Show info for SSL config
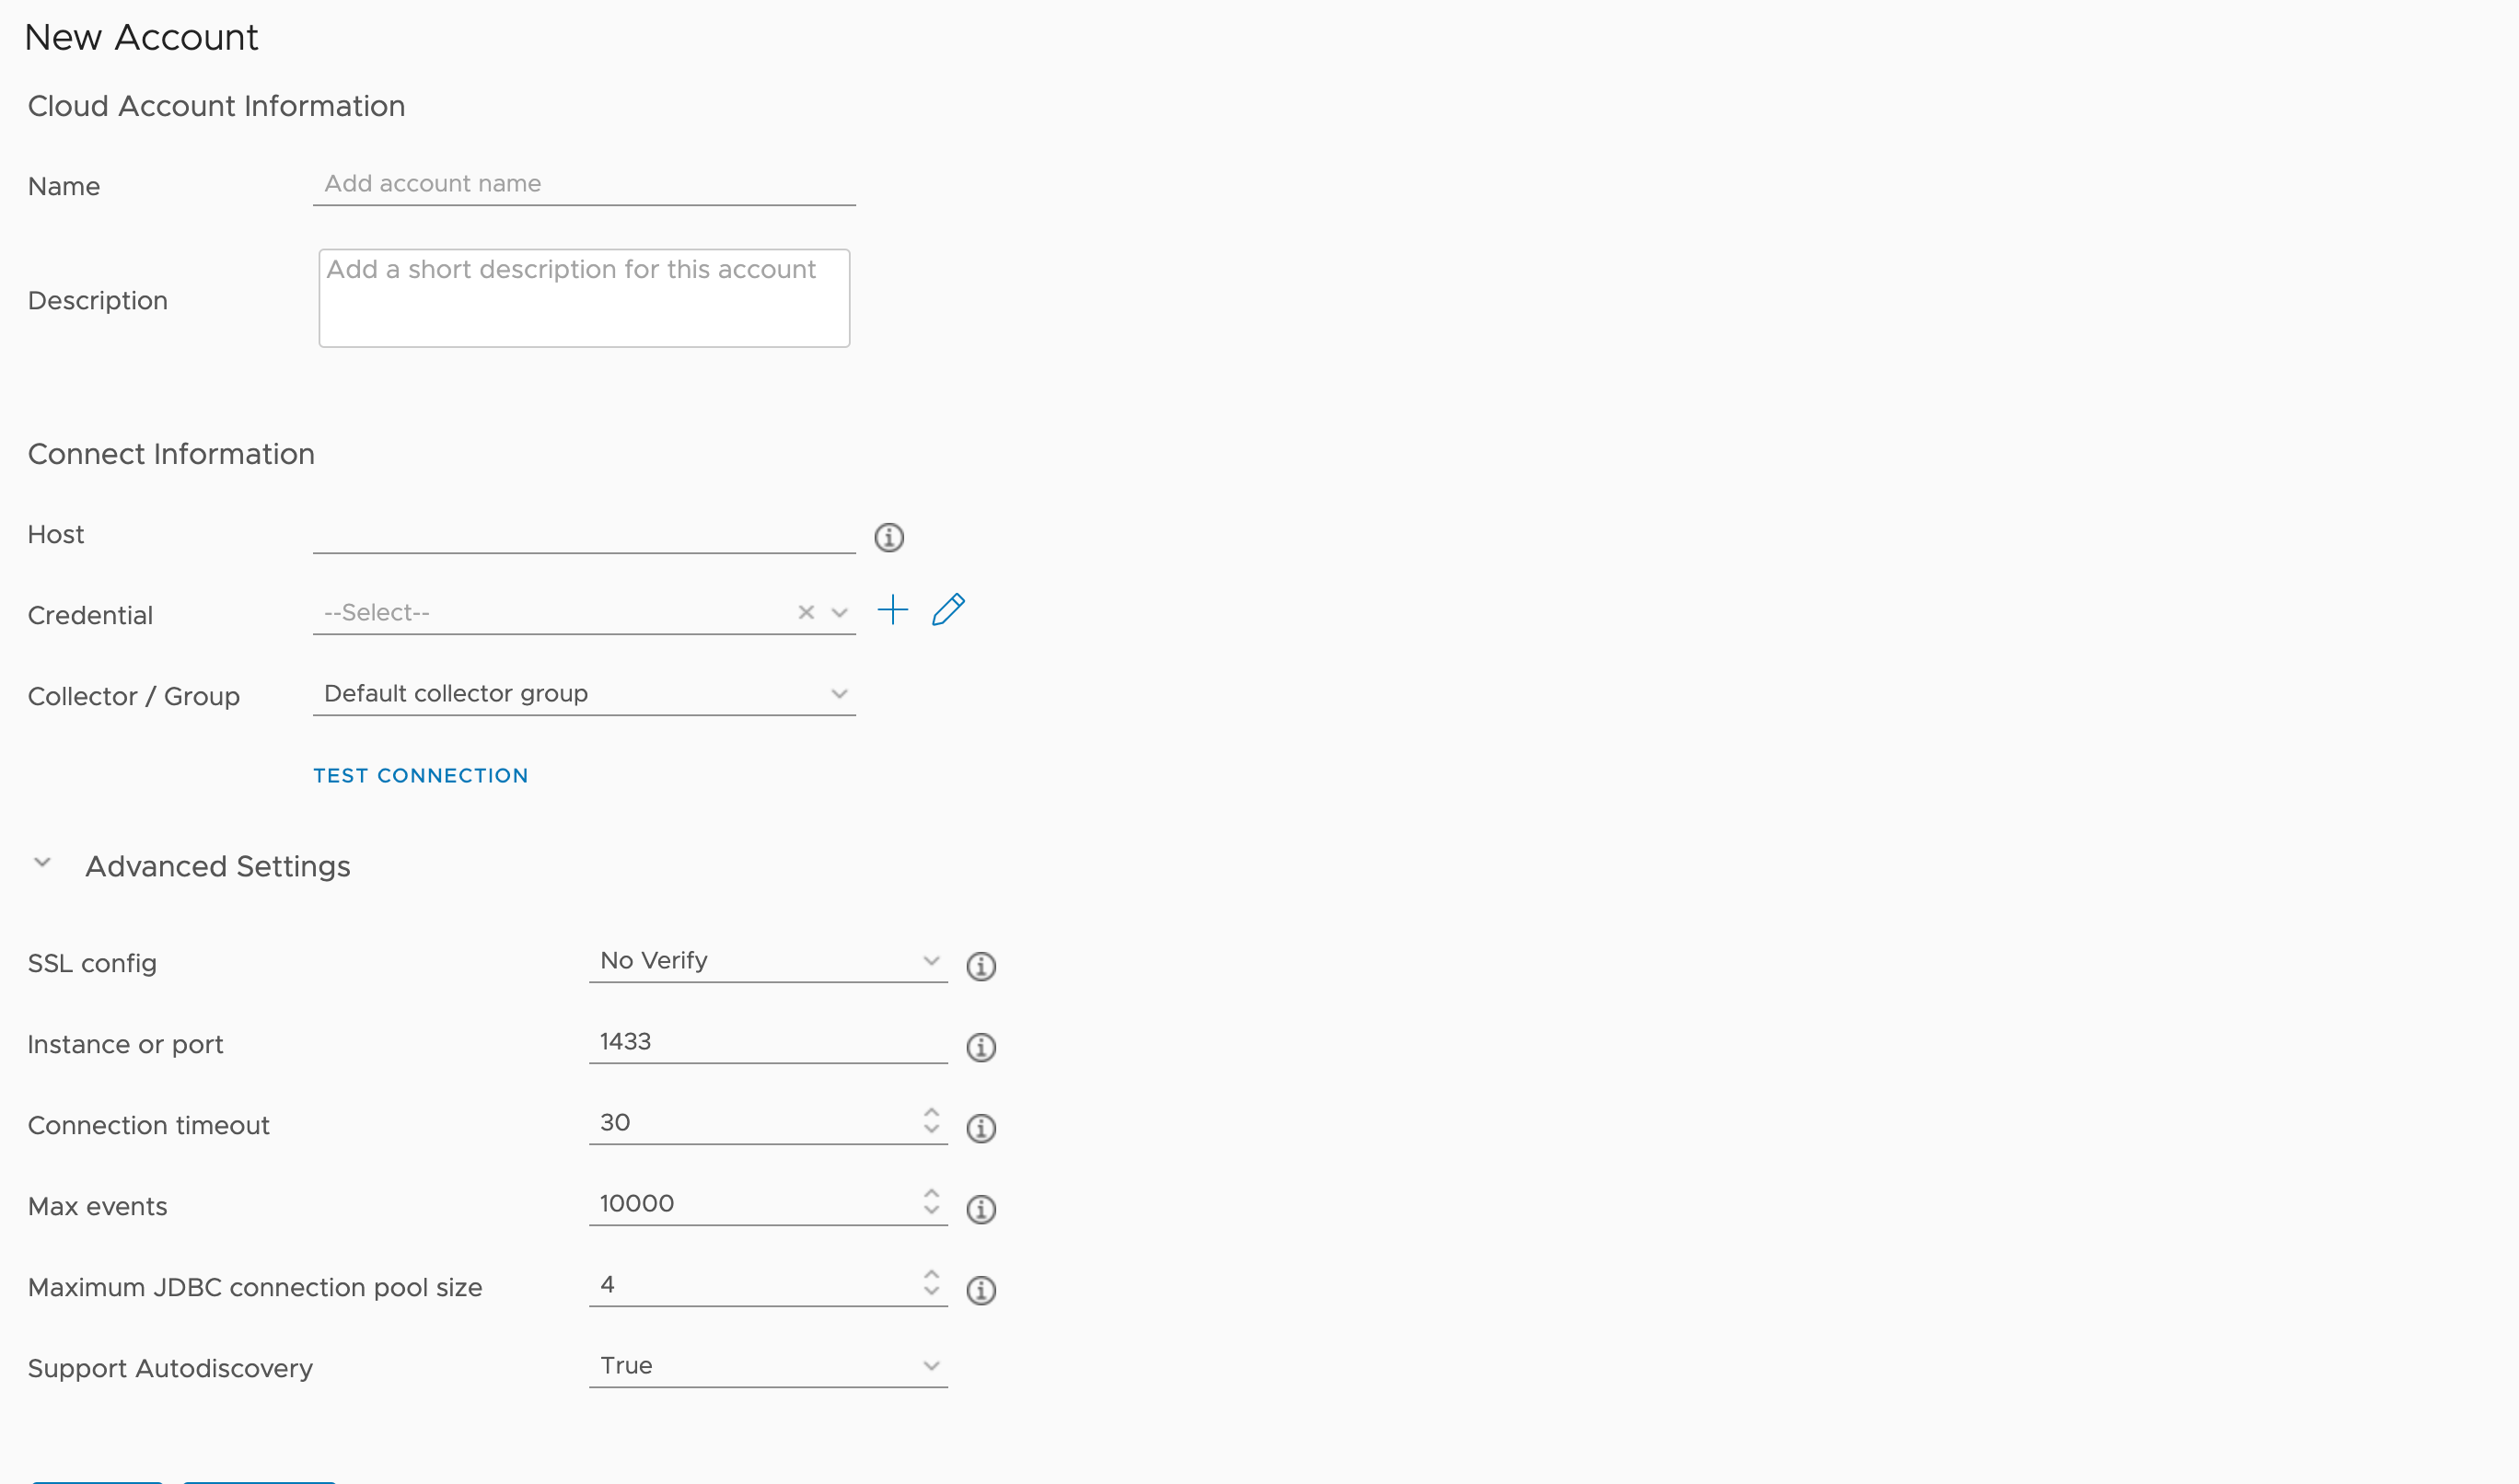2519x1484 pixels. coord(981,966)
